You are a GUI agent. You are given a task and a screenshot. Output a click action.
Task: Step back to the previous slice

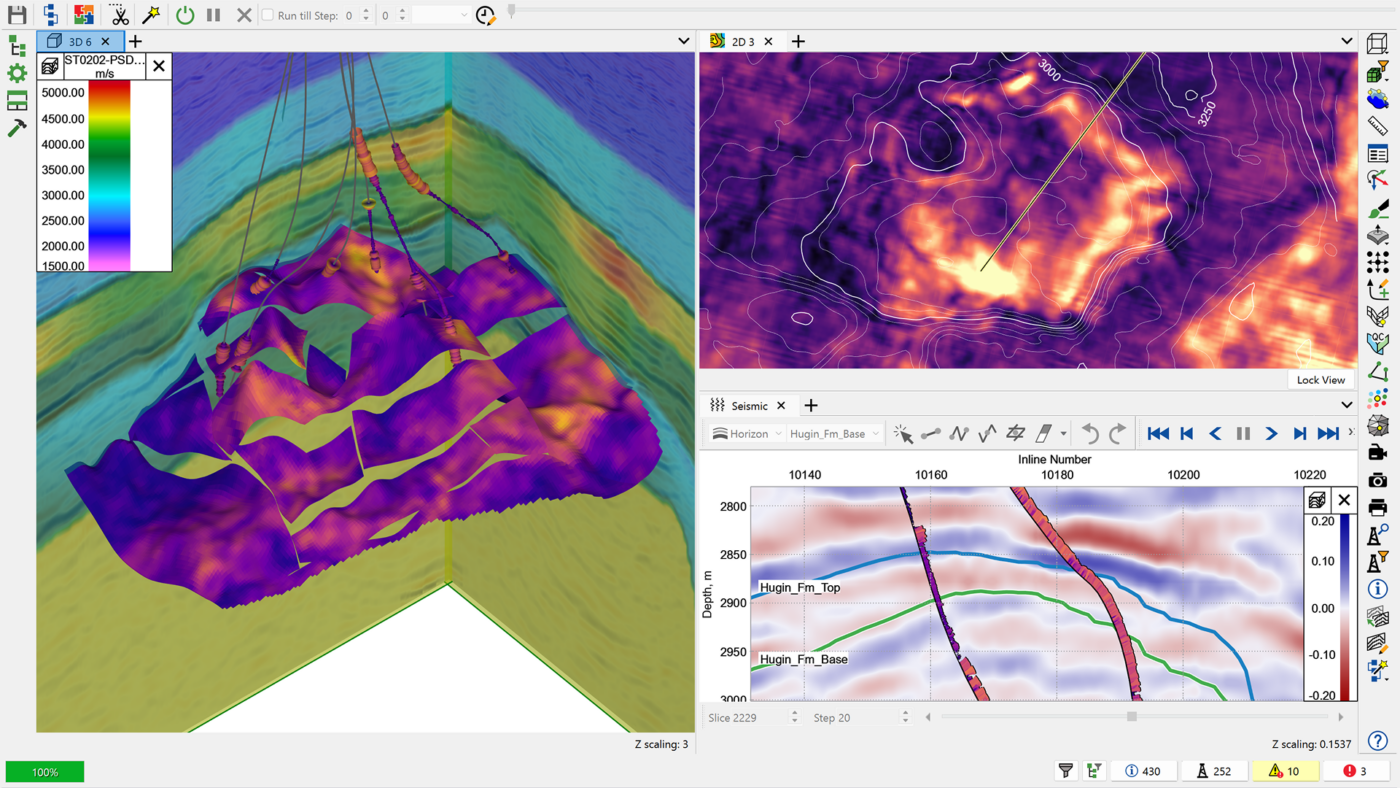coord(1187,434)
